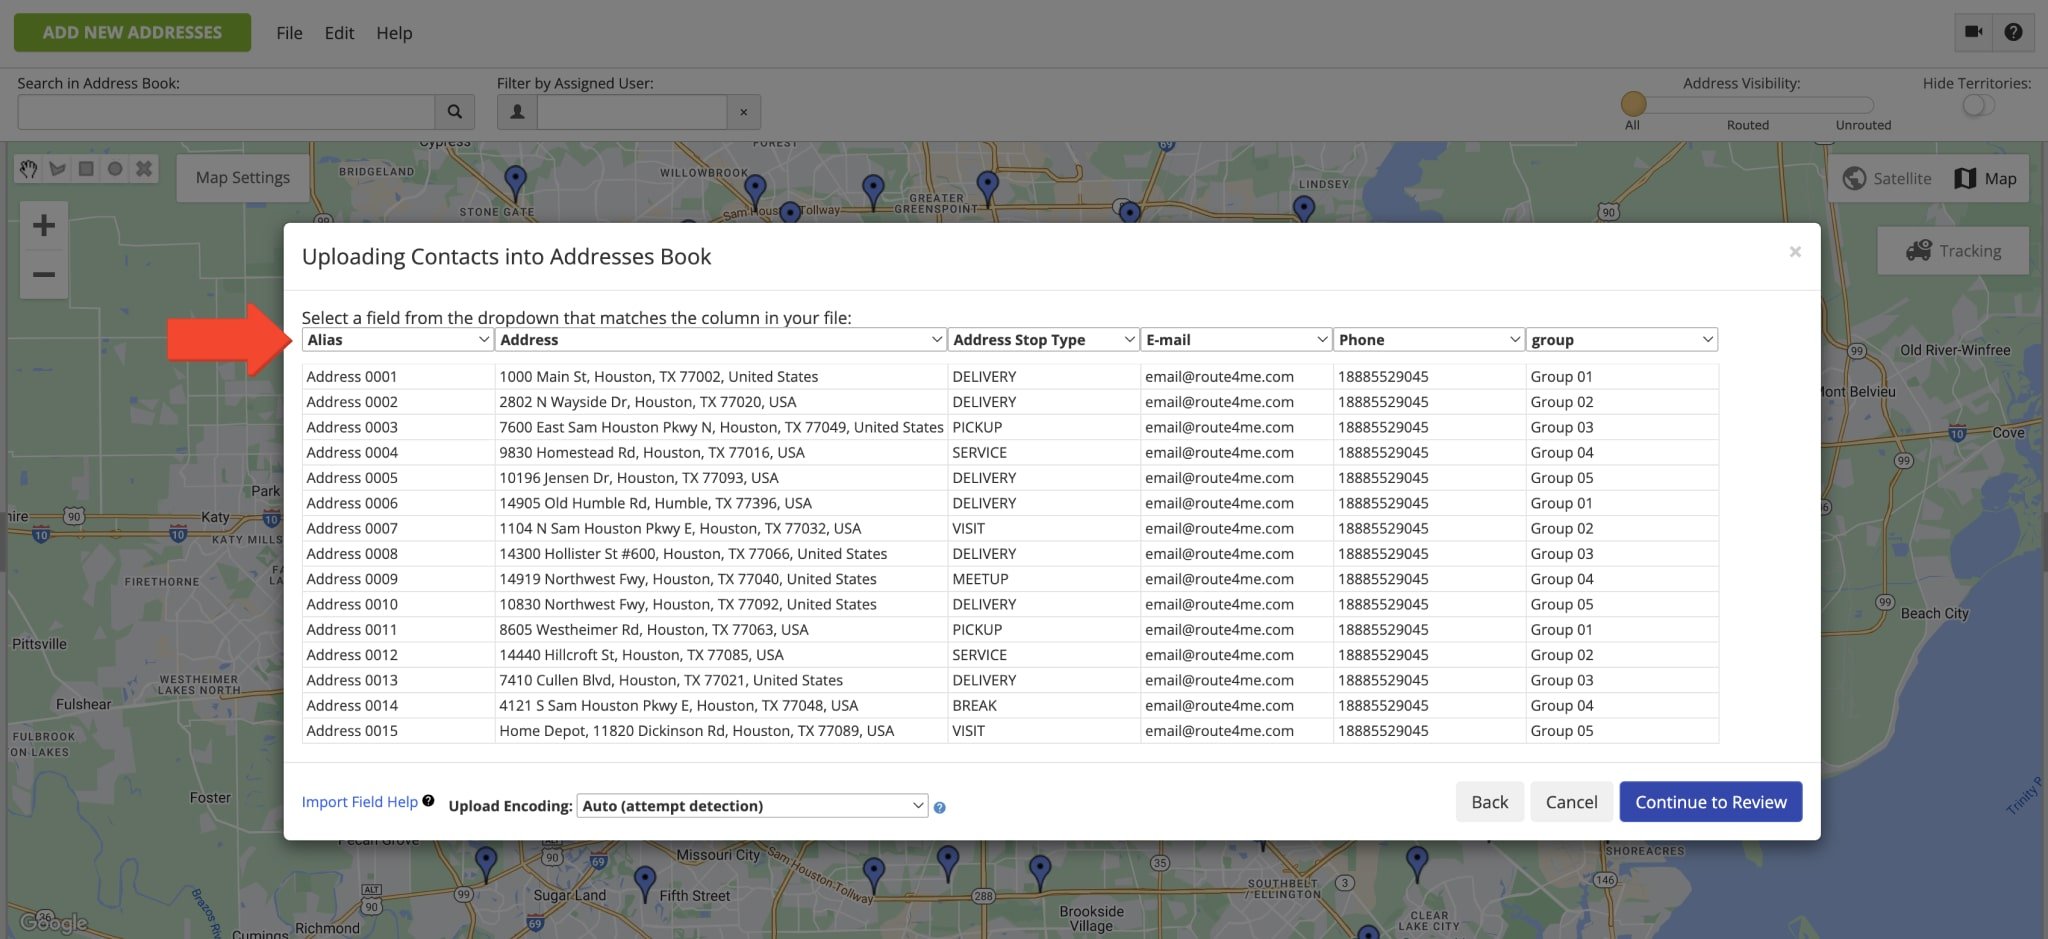The width and height of the screenshot is (2048, 939).
Task: Click MEETUP stop type cell
Action: pyautogui.click(x=1043, y=579)
